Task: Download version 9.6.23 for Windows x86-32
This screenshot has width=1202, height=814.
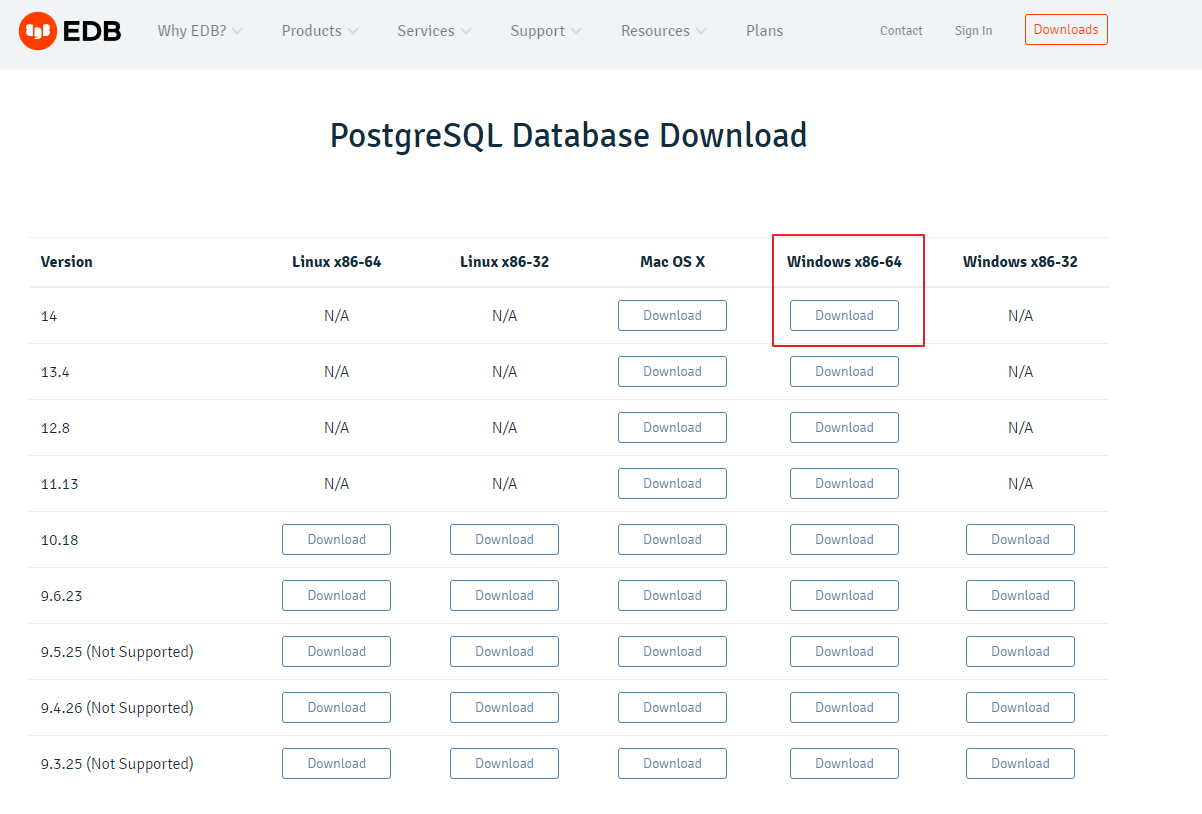Action: 1020,595
